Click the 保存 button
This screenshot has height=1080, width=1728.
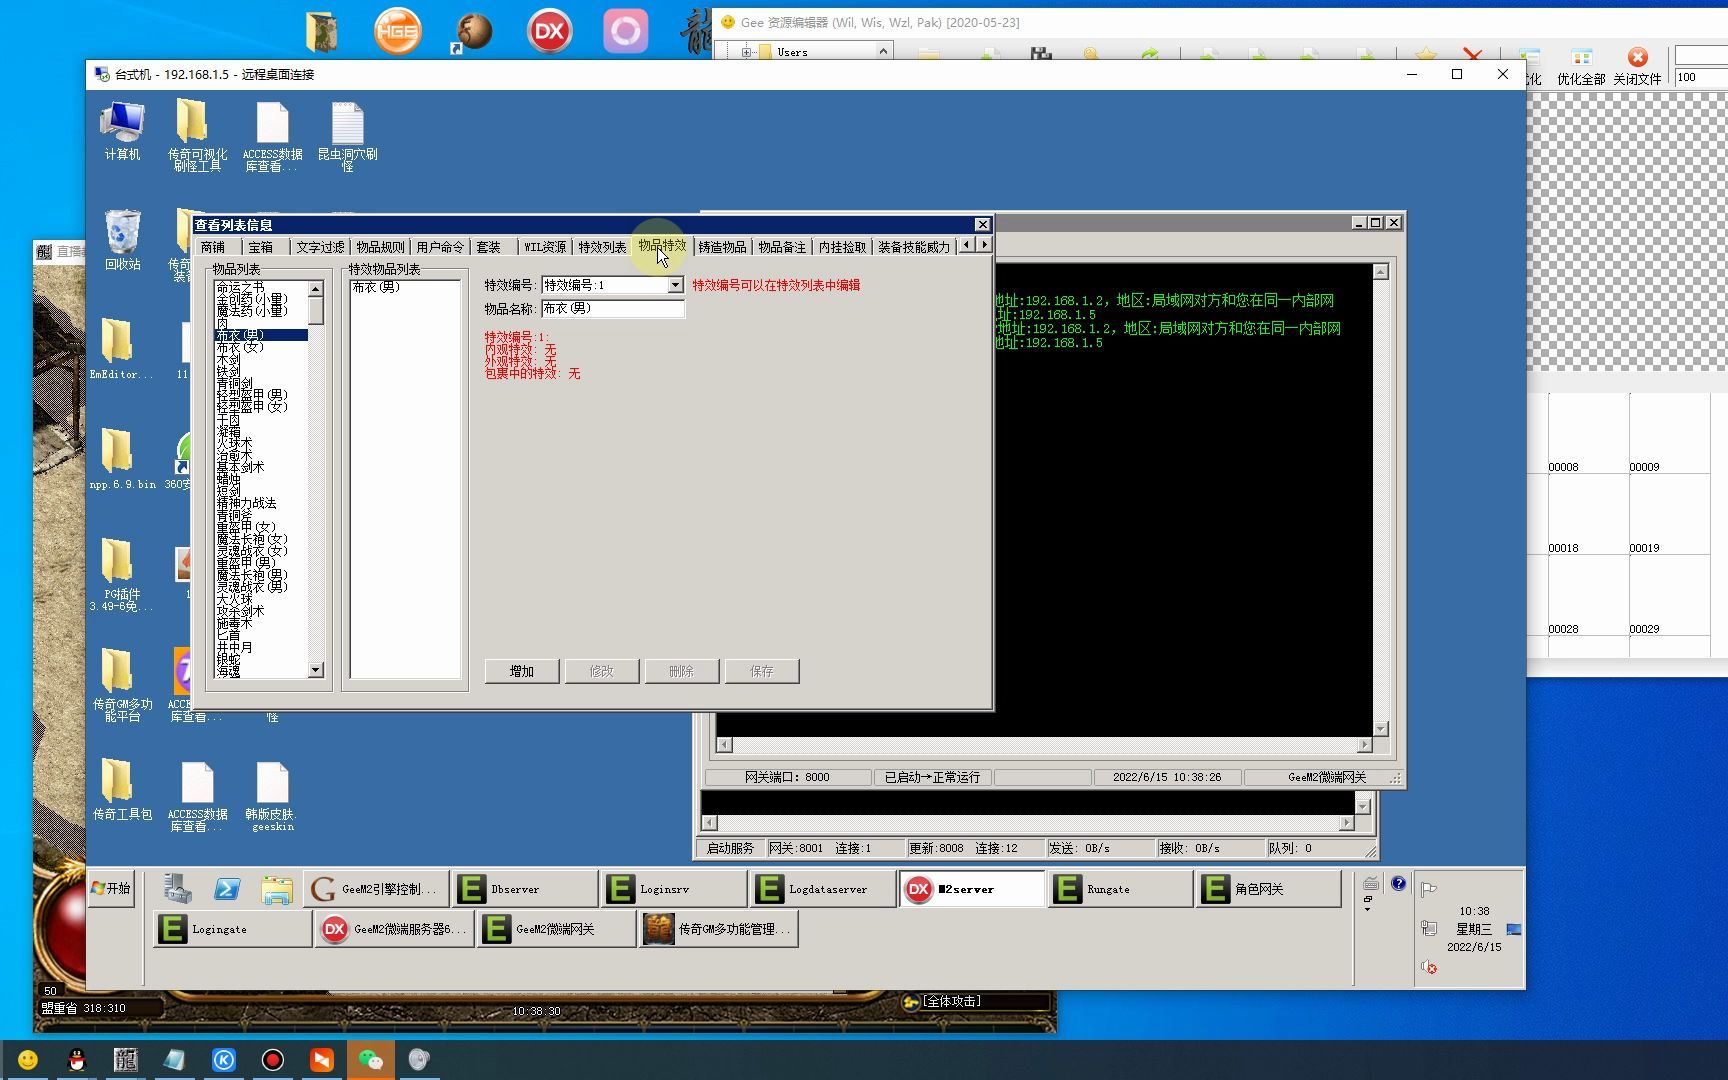click(761, 671)
